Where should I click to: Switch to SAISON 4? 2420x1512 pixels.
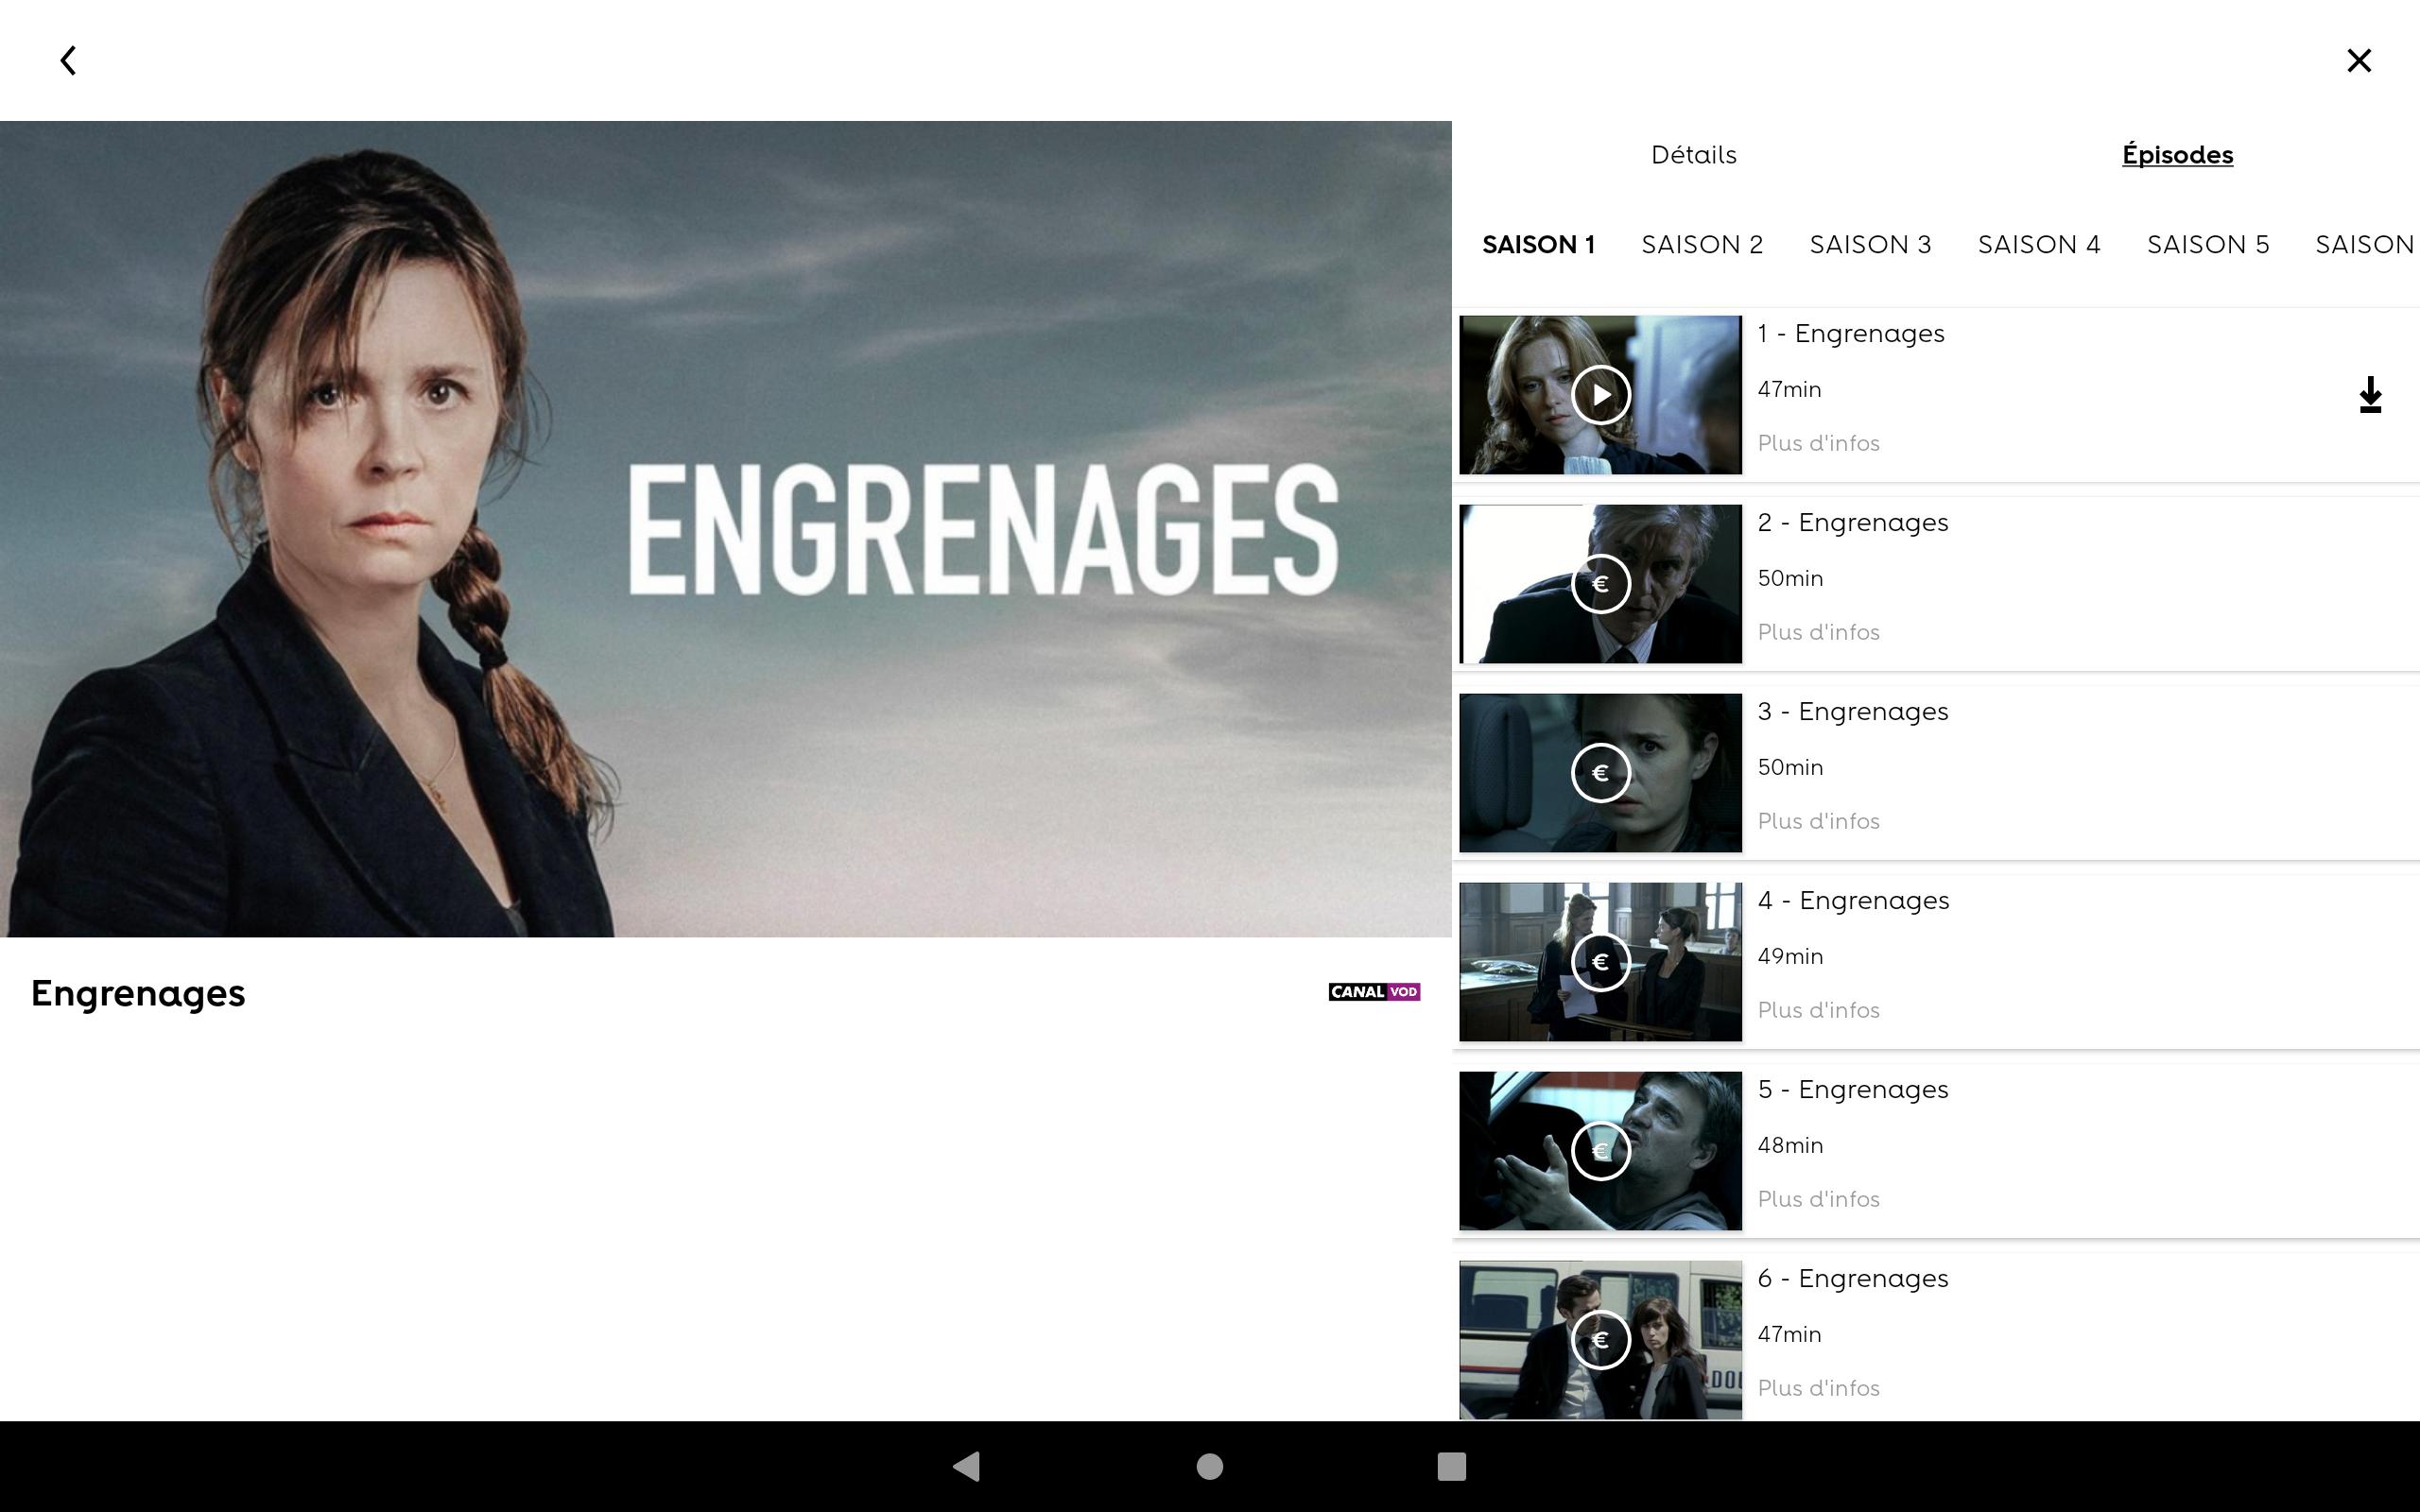(2039, 245)
